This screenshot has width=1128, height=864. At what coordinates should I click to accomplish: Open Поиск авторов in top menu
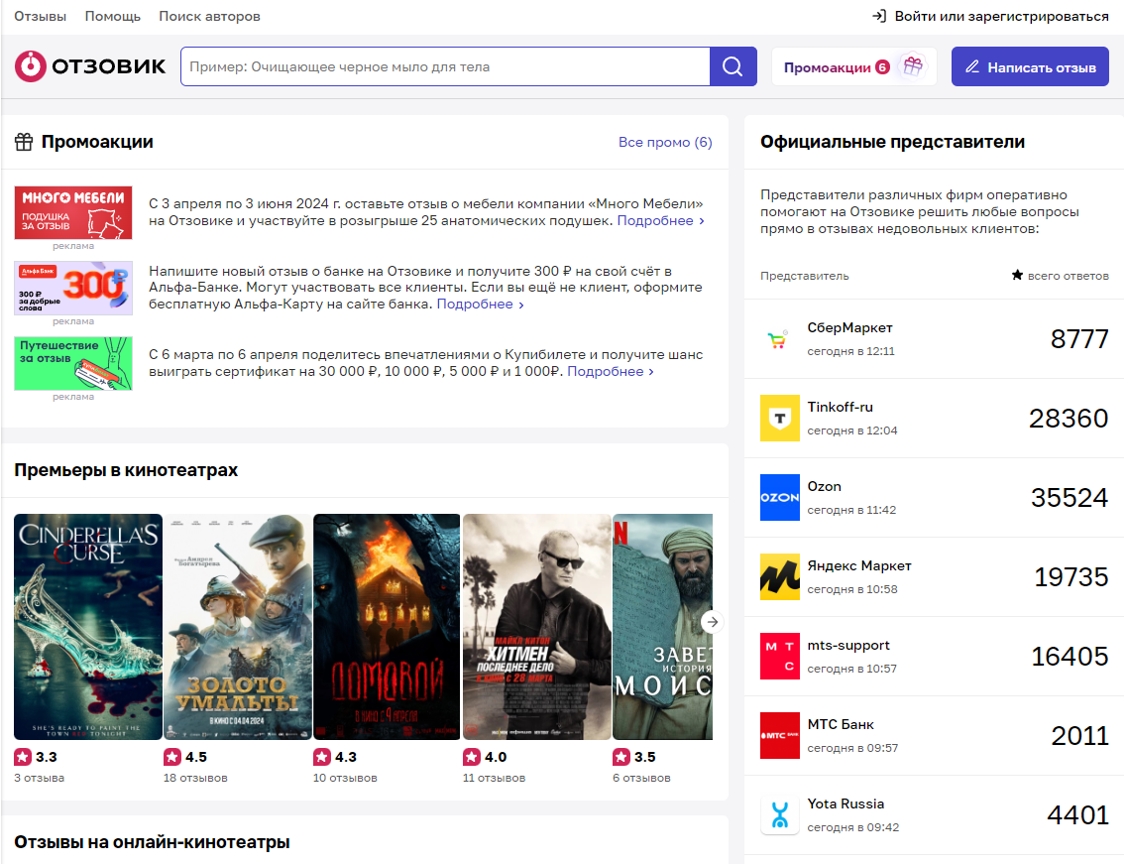pyautogui.click(x=209, y=16)
